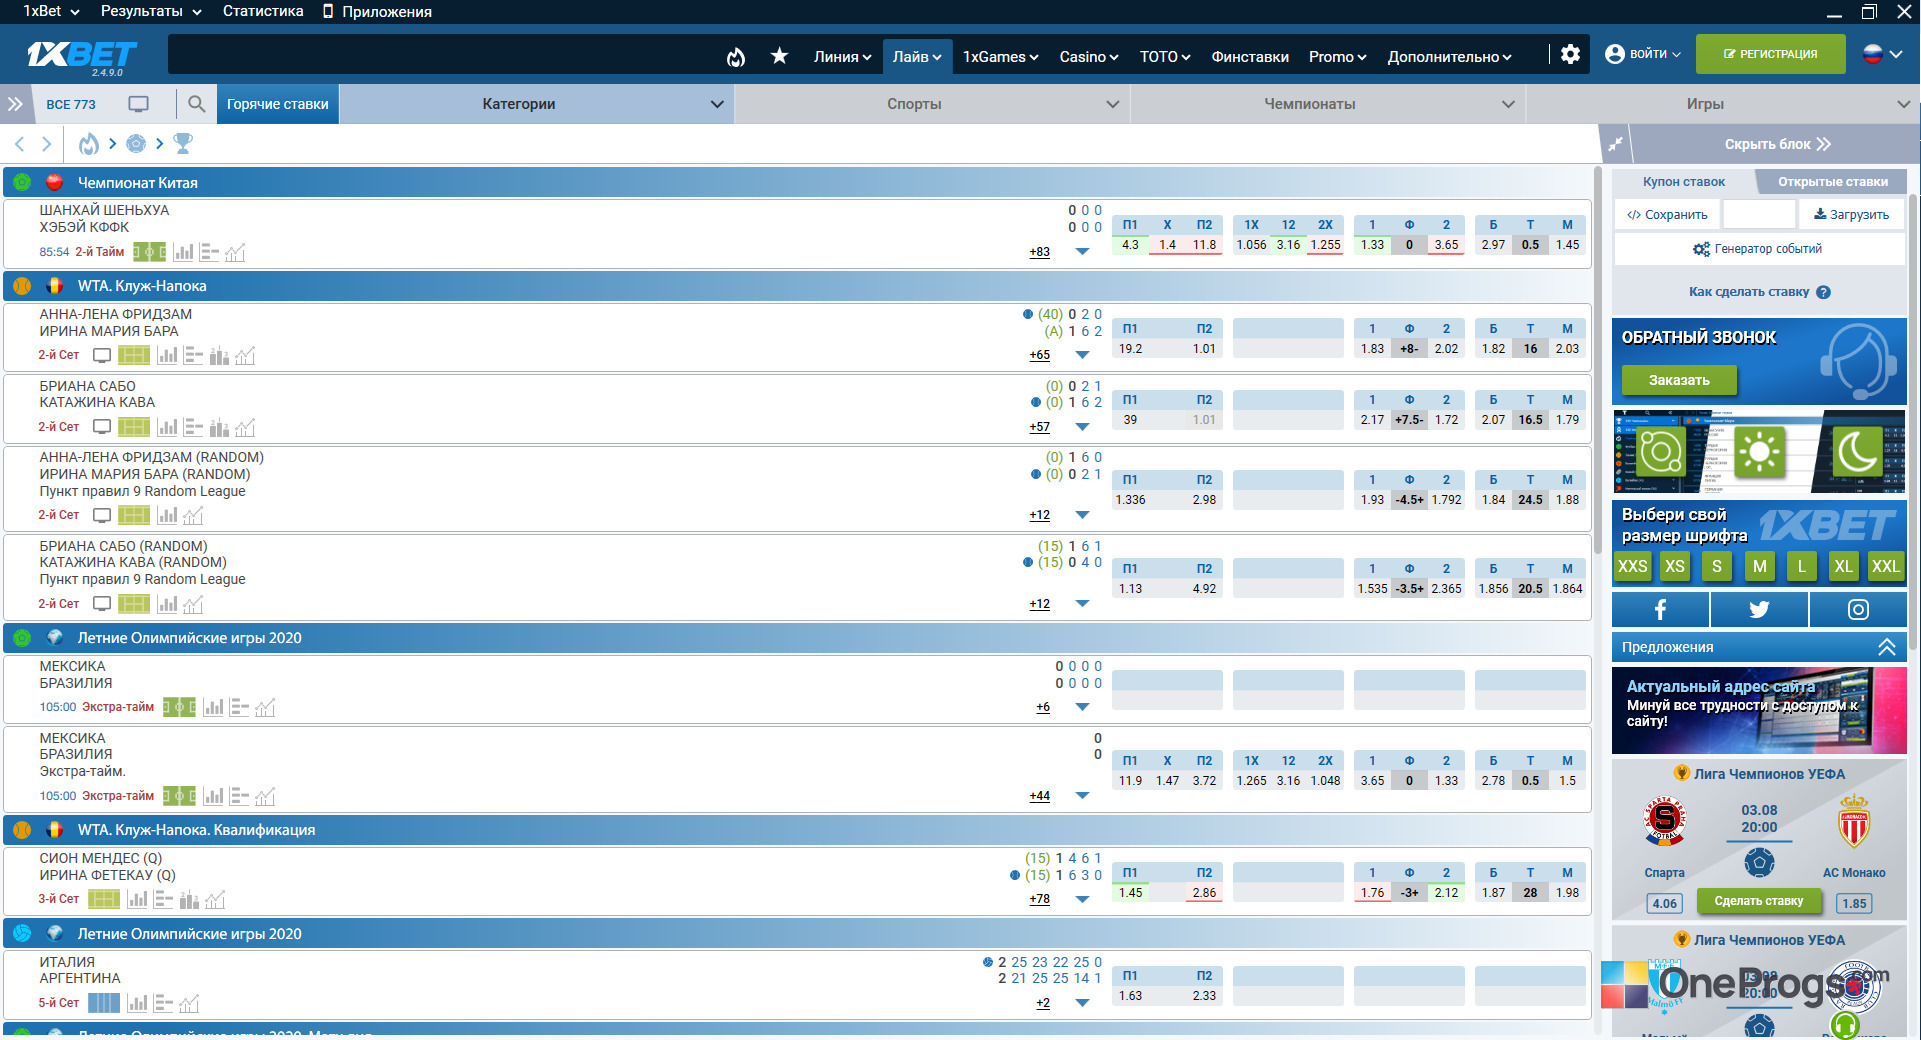Image resolution: width=1921 pixels, height=1040 pixels.
Task: Click the Актуальный адрес сайта banner
Action: [1759, 710]
